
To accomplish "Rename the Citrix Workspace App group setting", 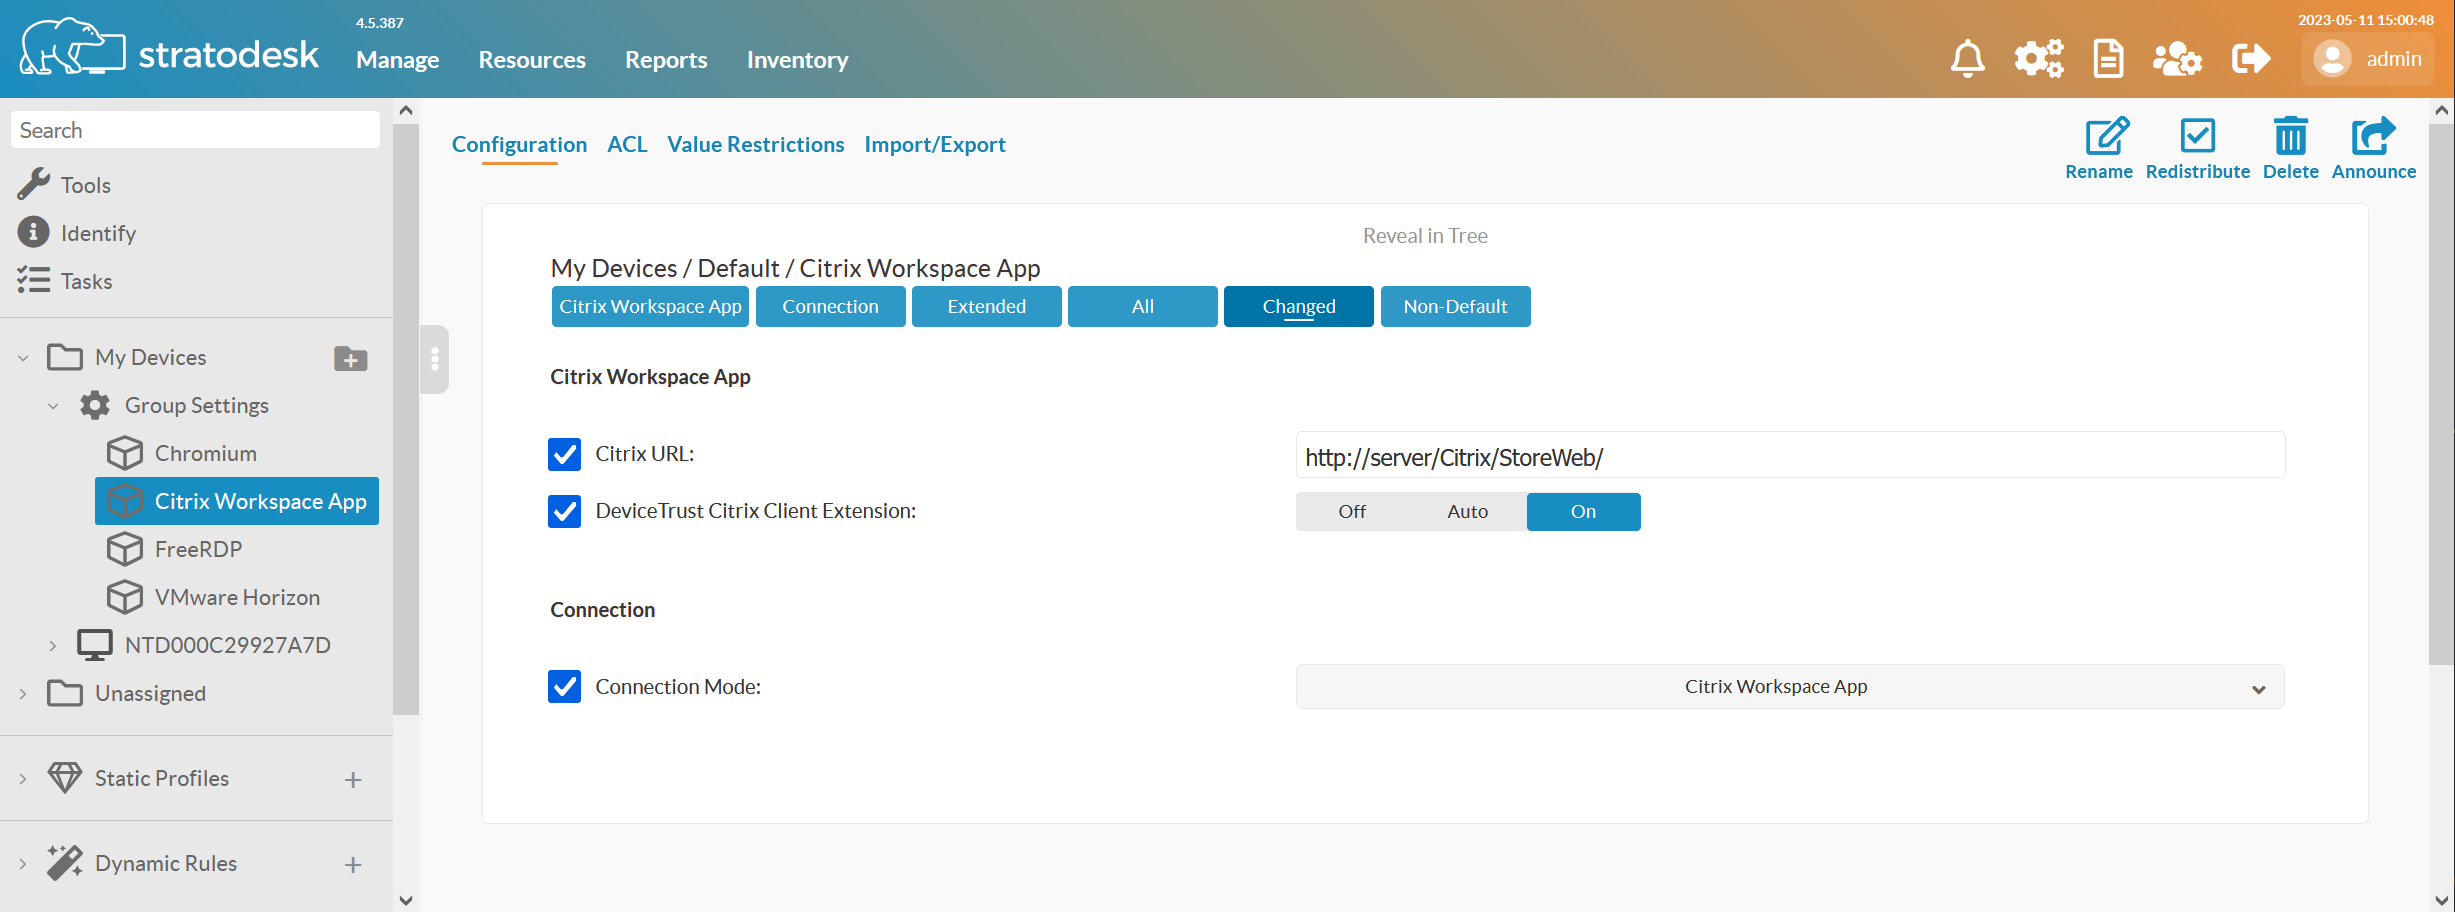I will [2100, 146].
